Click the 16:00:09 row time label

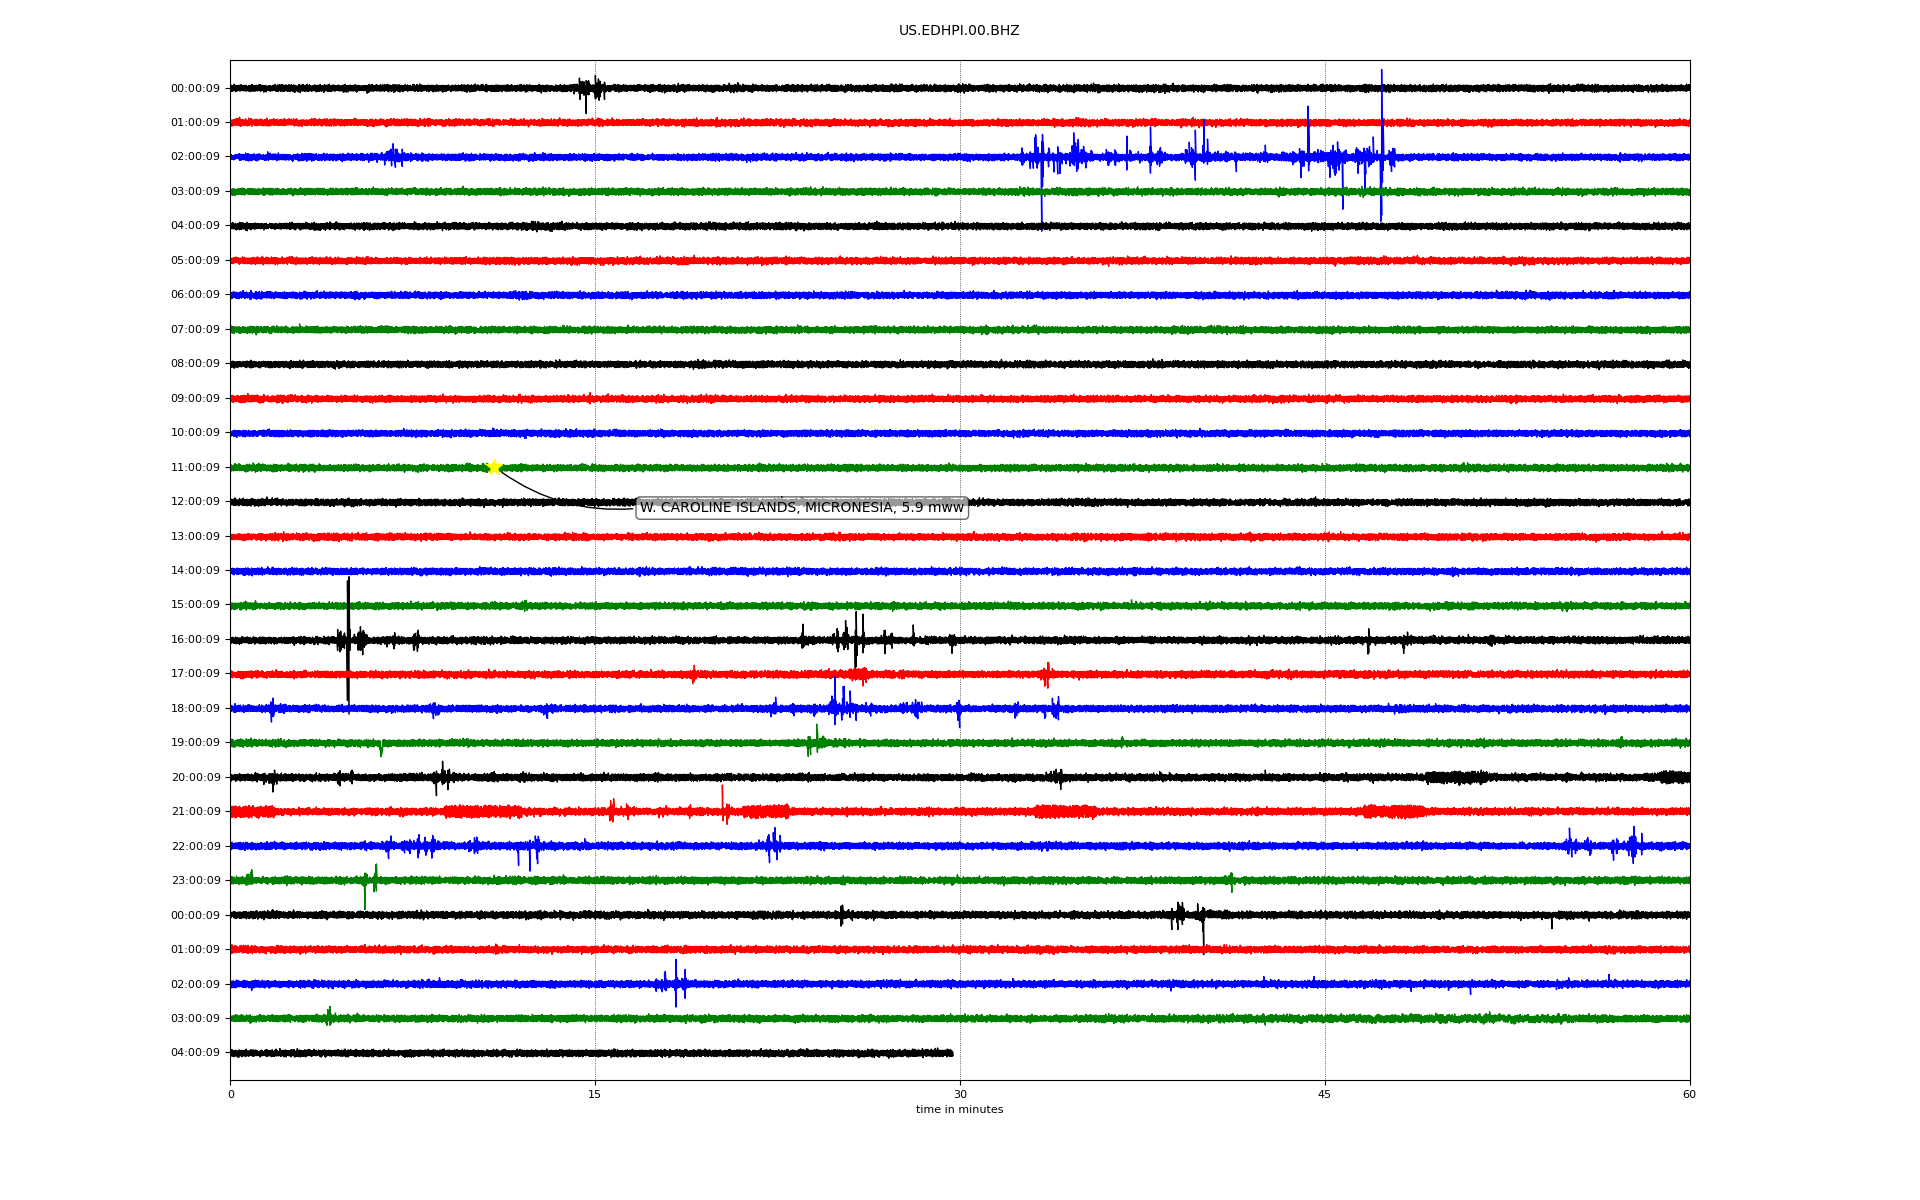[195, 640]
